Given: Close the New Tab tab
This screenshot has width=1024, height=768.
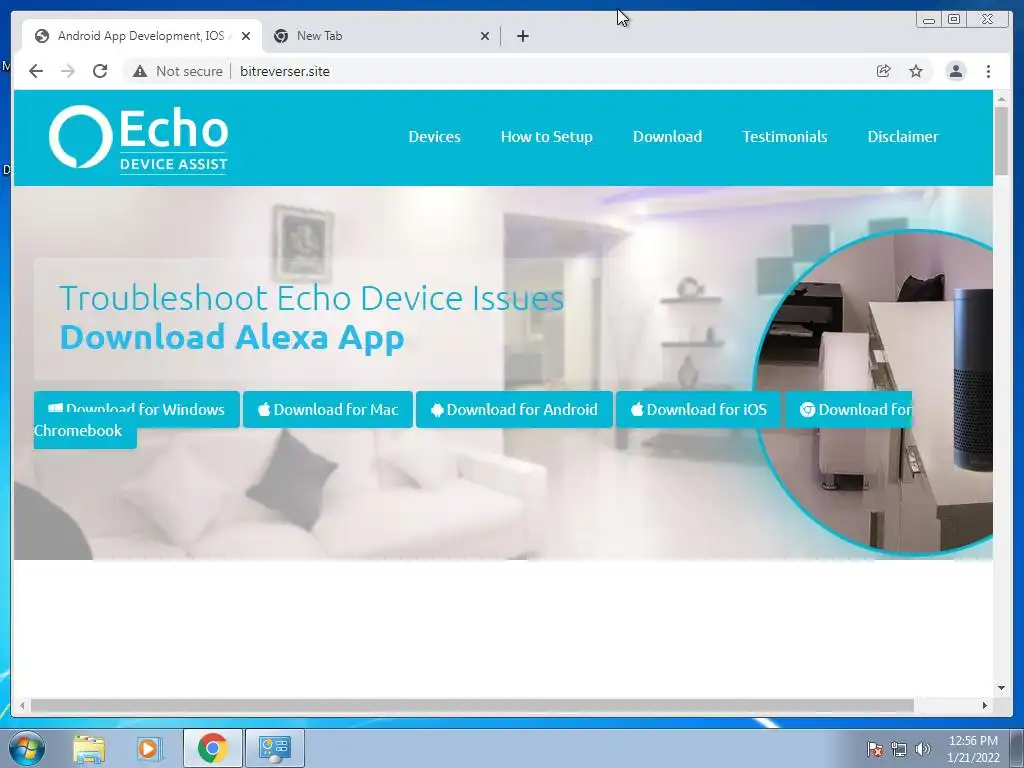Looking at the screenshot, I should coord(485,36).
